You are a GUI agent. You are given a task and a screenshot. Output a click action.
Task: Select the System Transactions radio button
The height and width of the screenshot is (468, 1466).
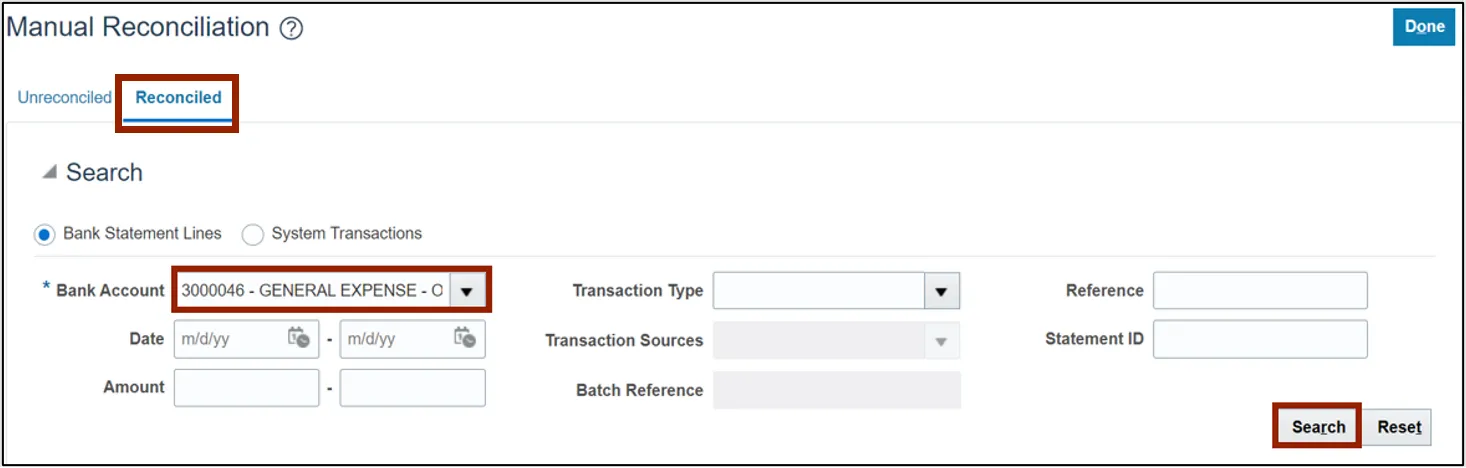253,234
